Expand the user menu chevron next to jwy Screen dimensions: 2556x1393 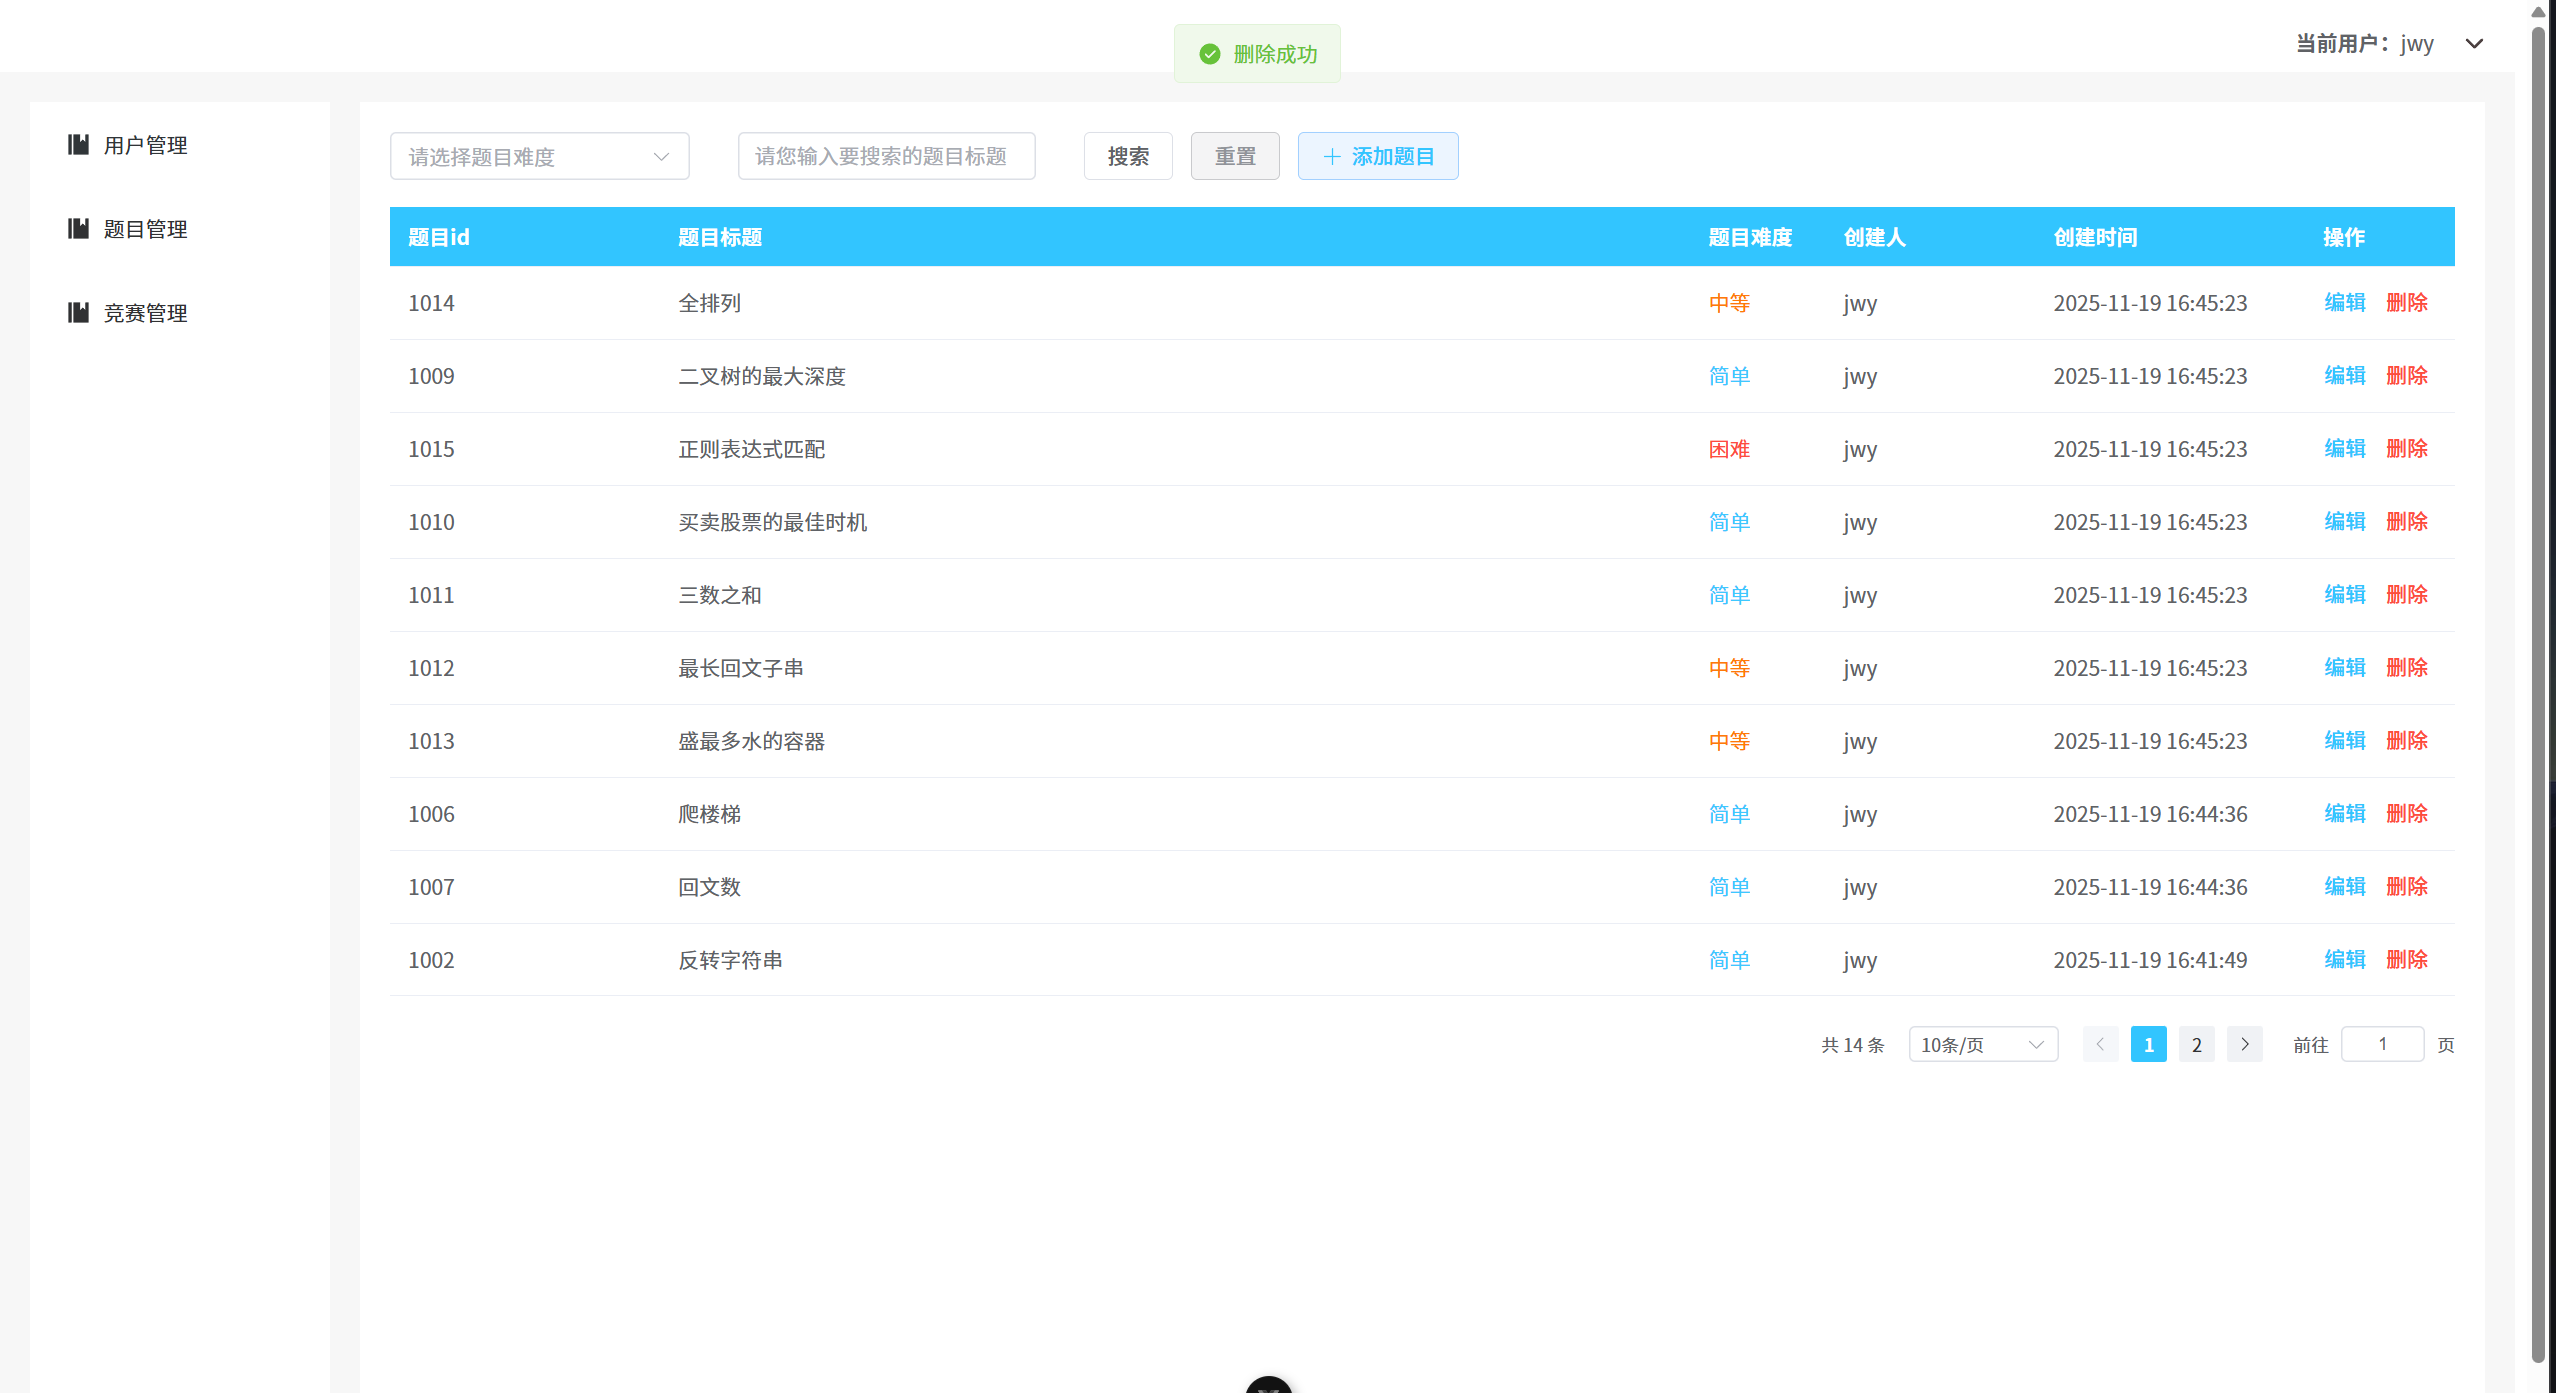pyautogui.click(x=2475, y=44)
